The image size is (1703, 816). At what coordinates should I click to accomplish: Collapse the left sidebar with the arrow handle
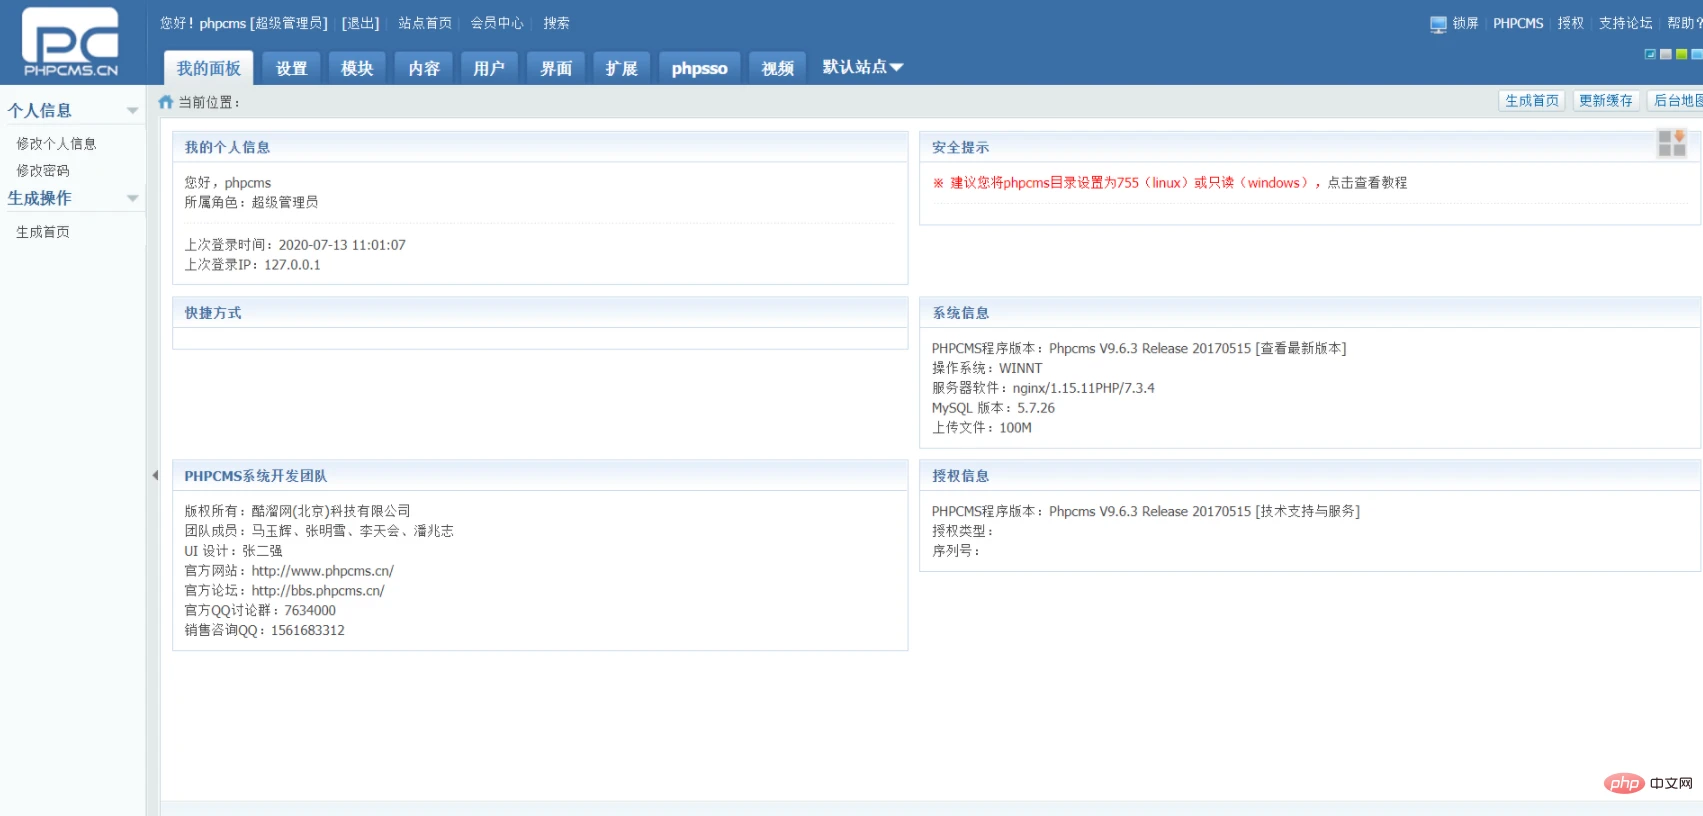click(x=154, y=475)
